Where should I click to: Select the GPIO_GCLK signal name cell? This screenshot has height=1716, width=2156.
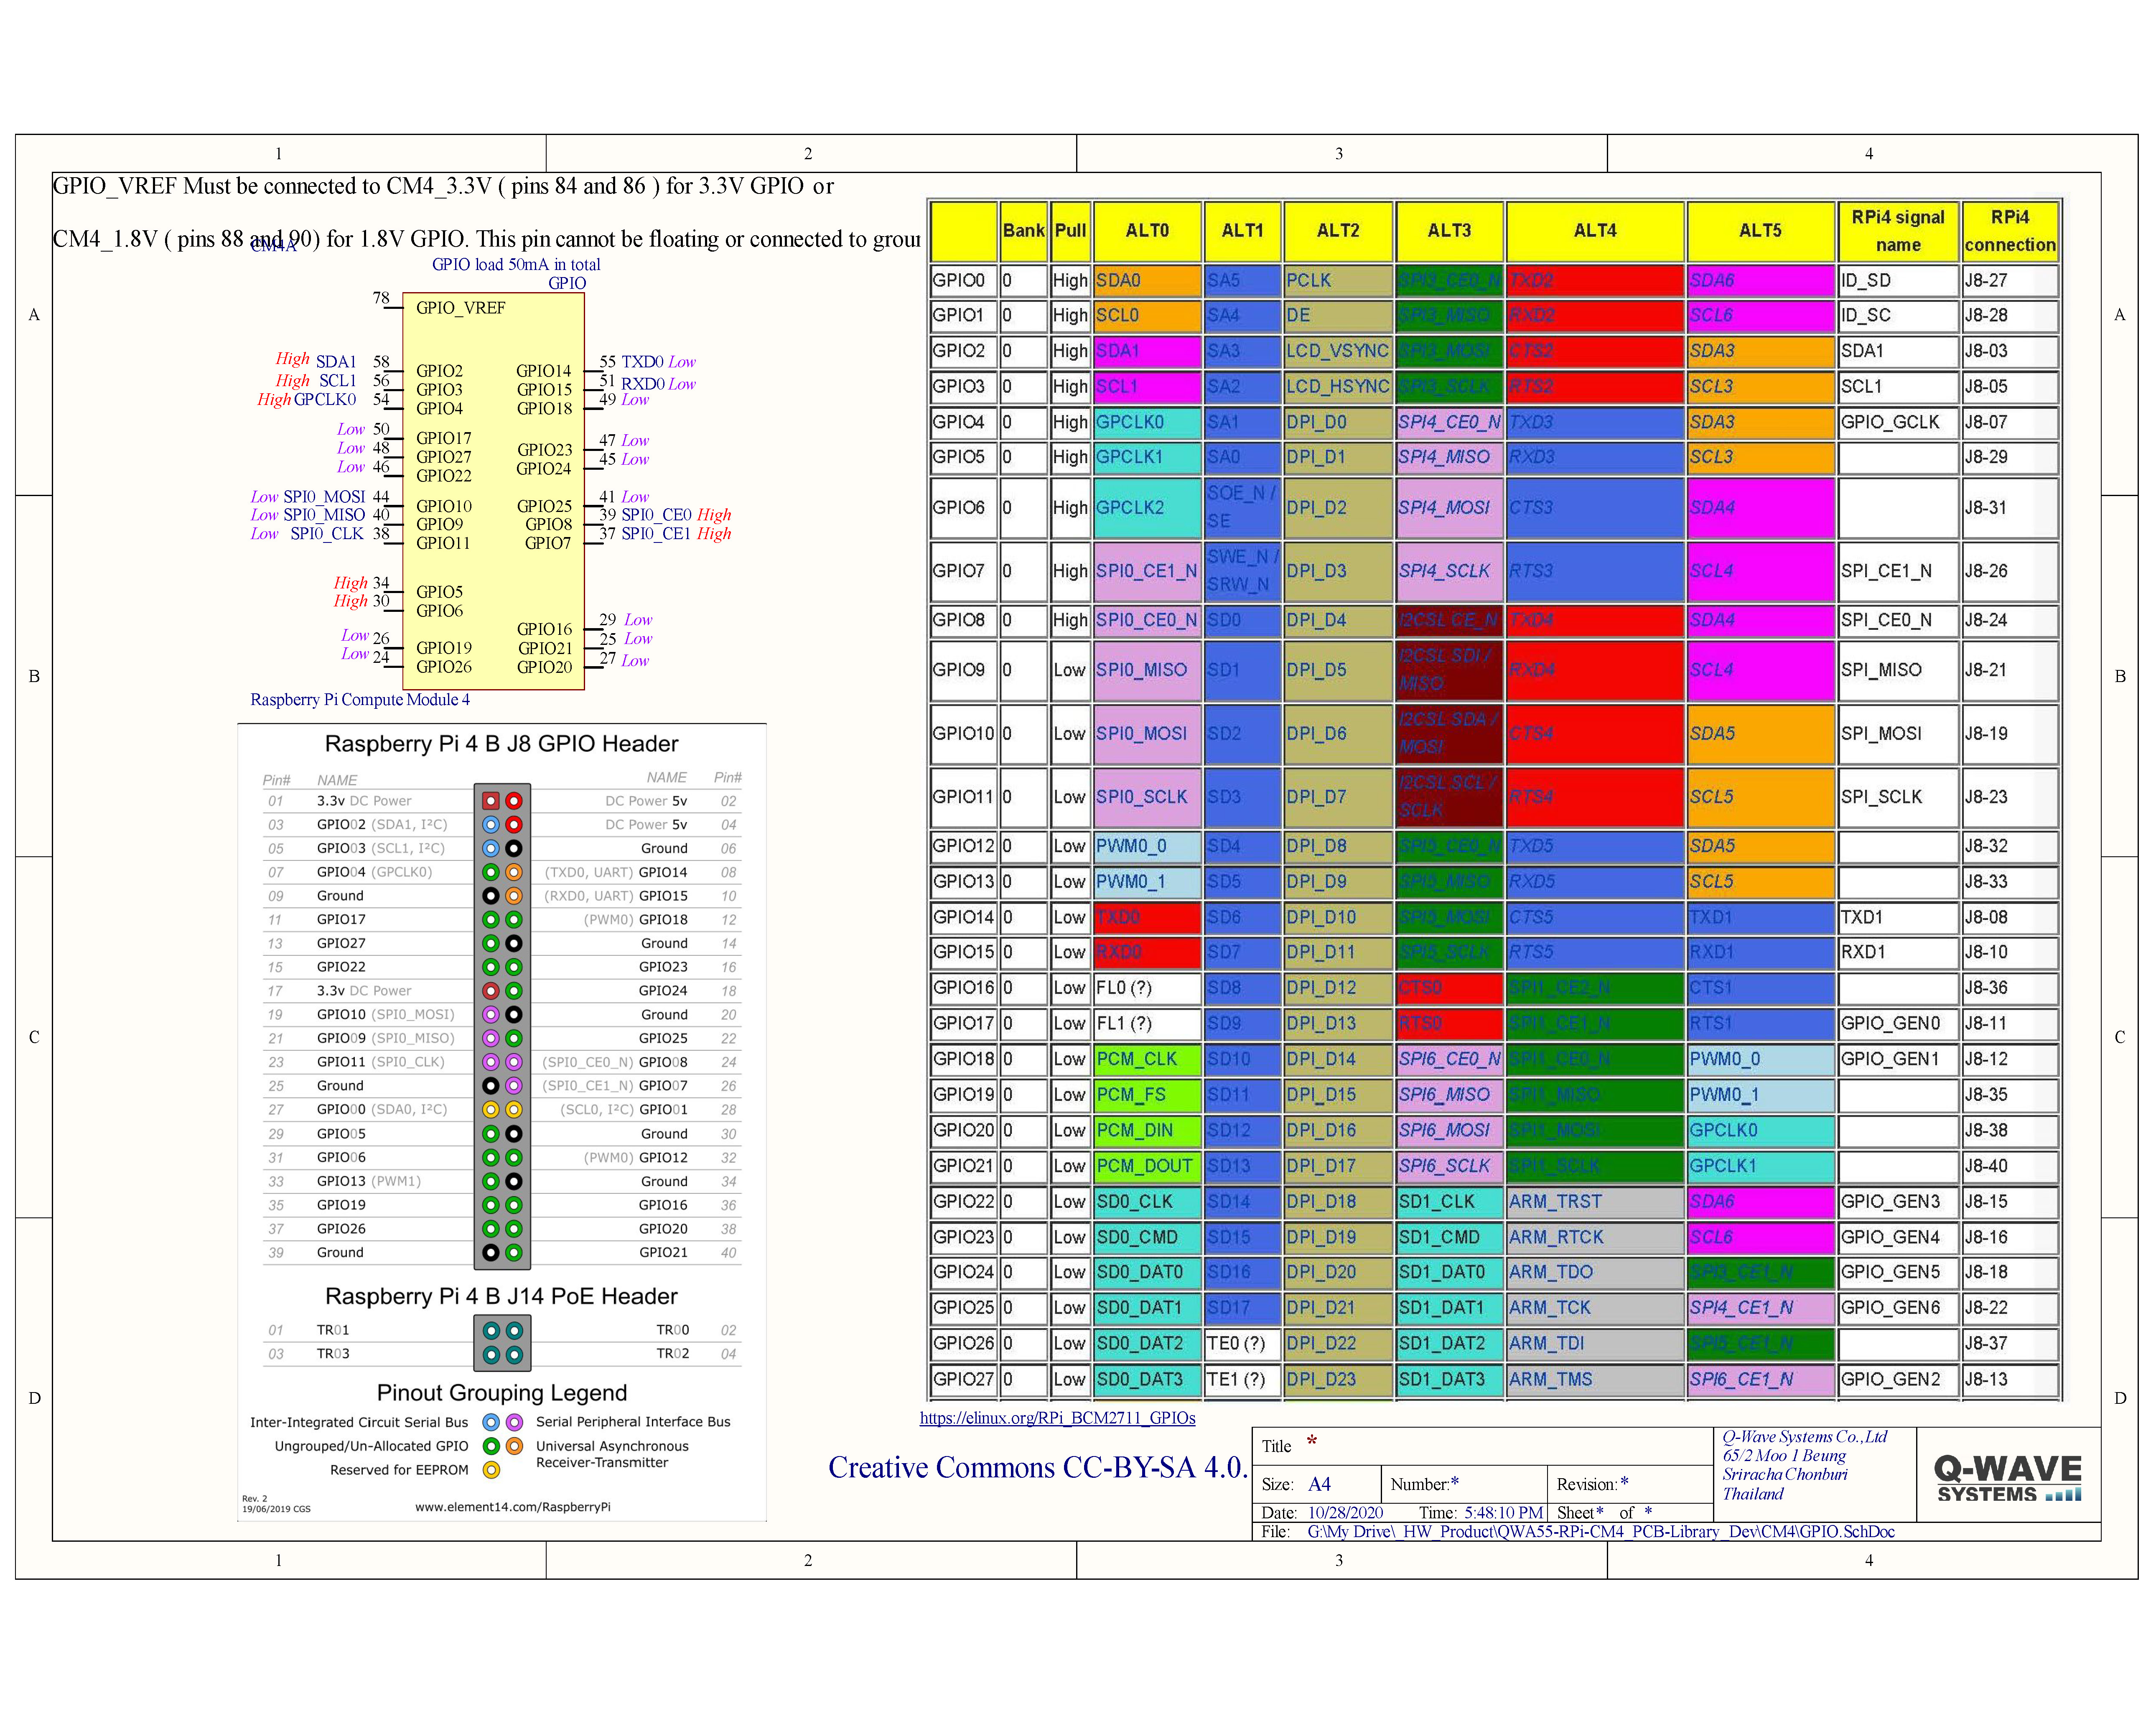click(x=1898, y=422)
